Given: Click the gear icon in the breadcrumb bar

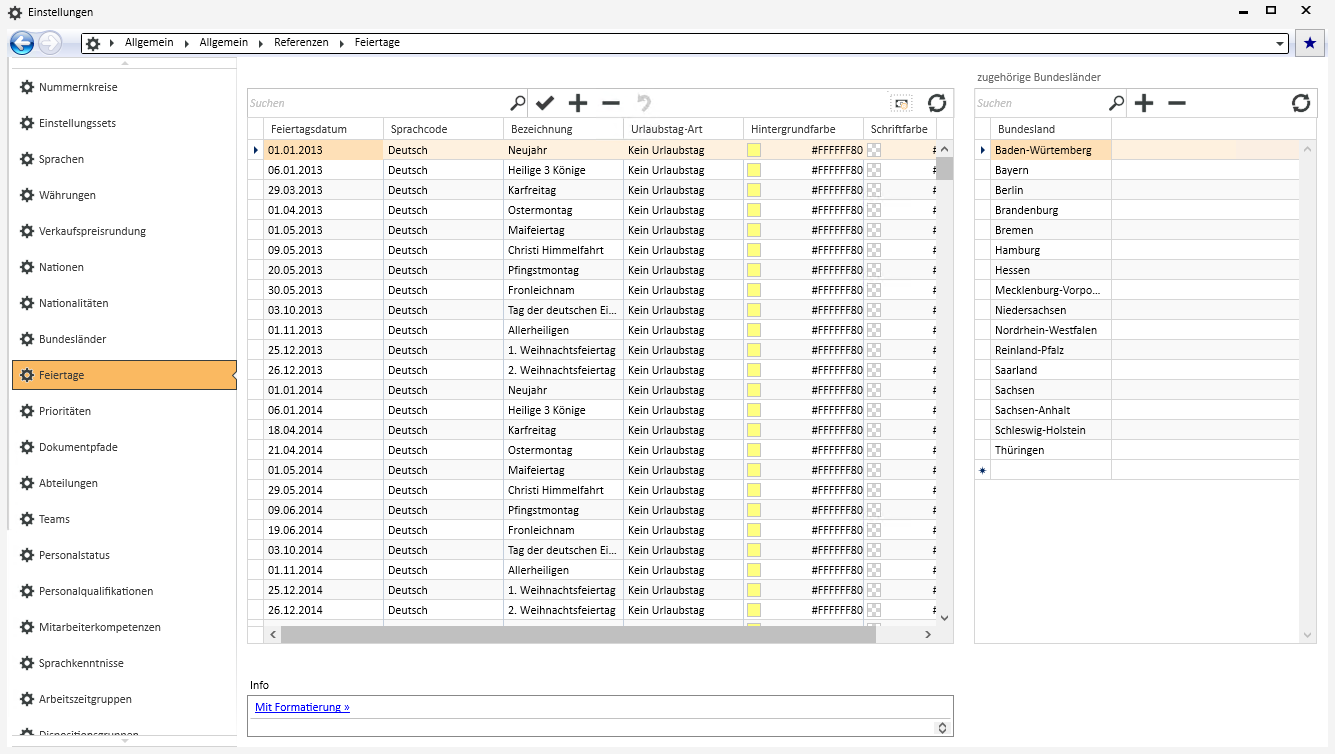Looking at the screenshot, I should click(93, 43).
